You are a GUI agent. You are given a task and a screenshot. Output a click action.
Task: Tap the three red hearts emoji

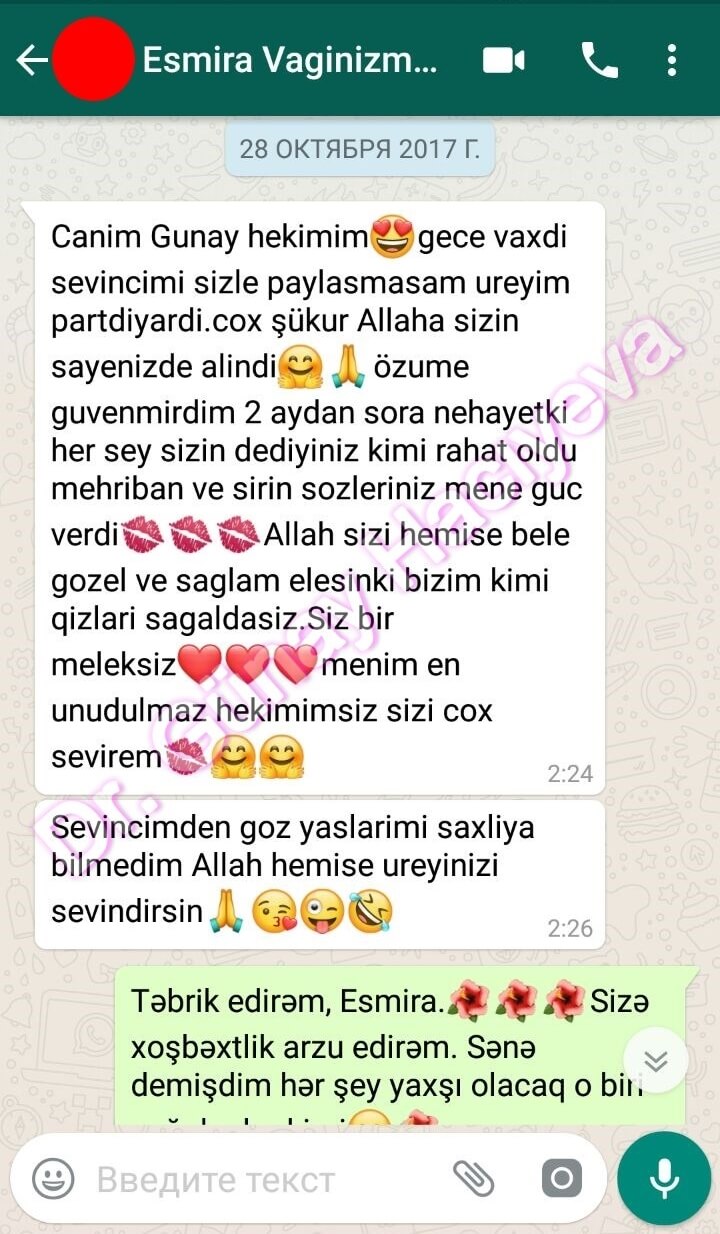247,665
